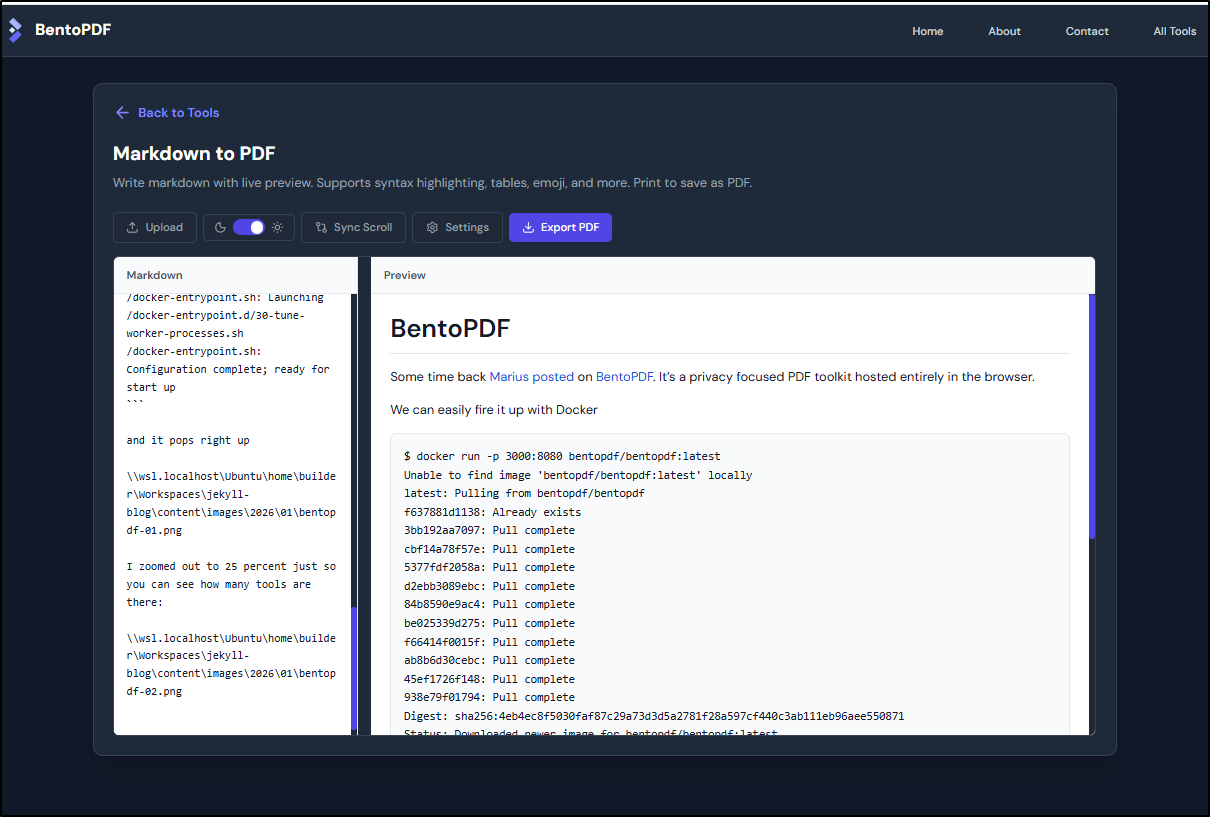This screenshot has width=1210, height=817.
Task: Click the sun light mode icon
Action: 277,228
